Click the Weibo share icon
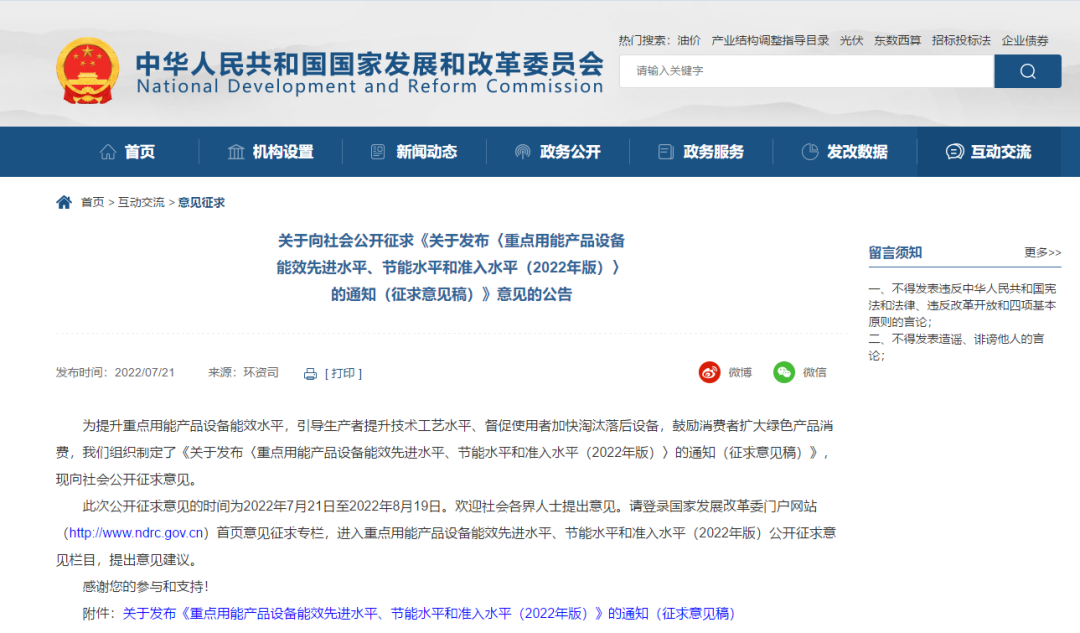The image size is (1080, 633). (x=709, y=372)
